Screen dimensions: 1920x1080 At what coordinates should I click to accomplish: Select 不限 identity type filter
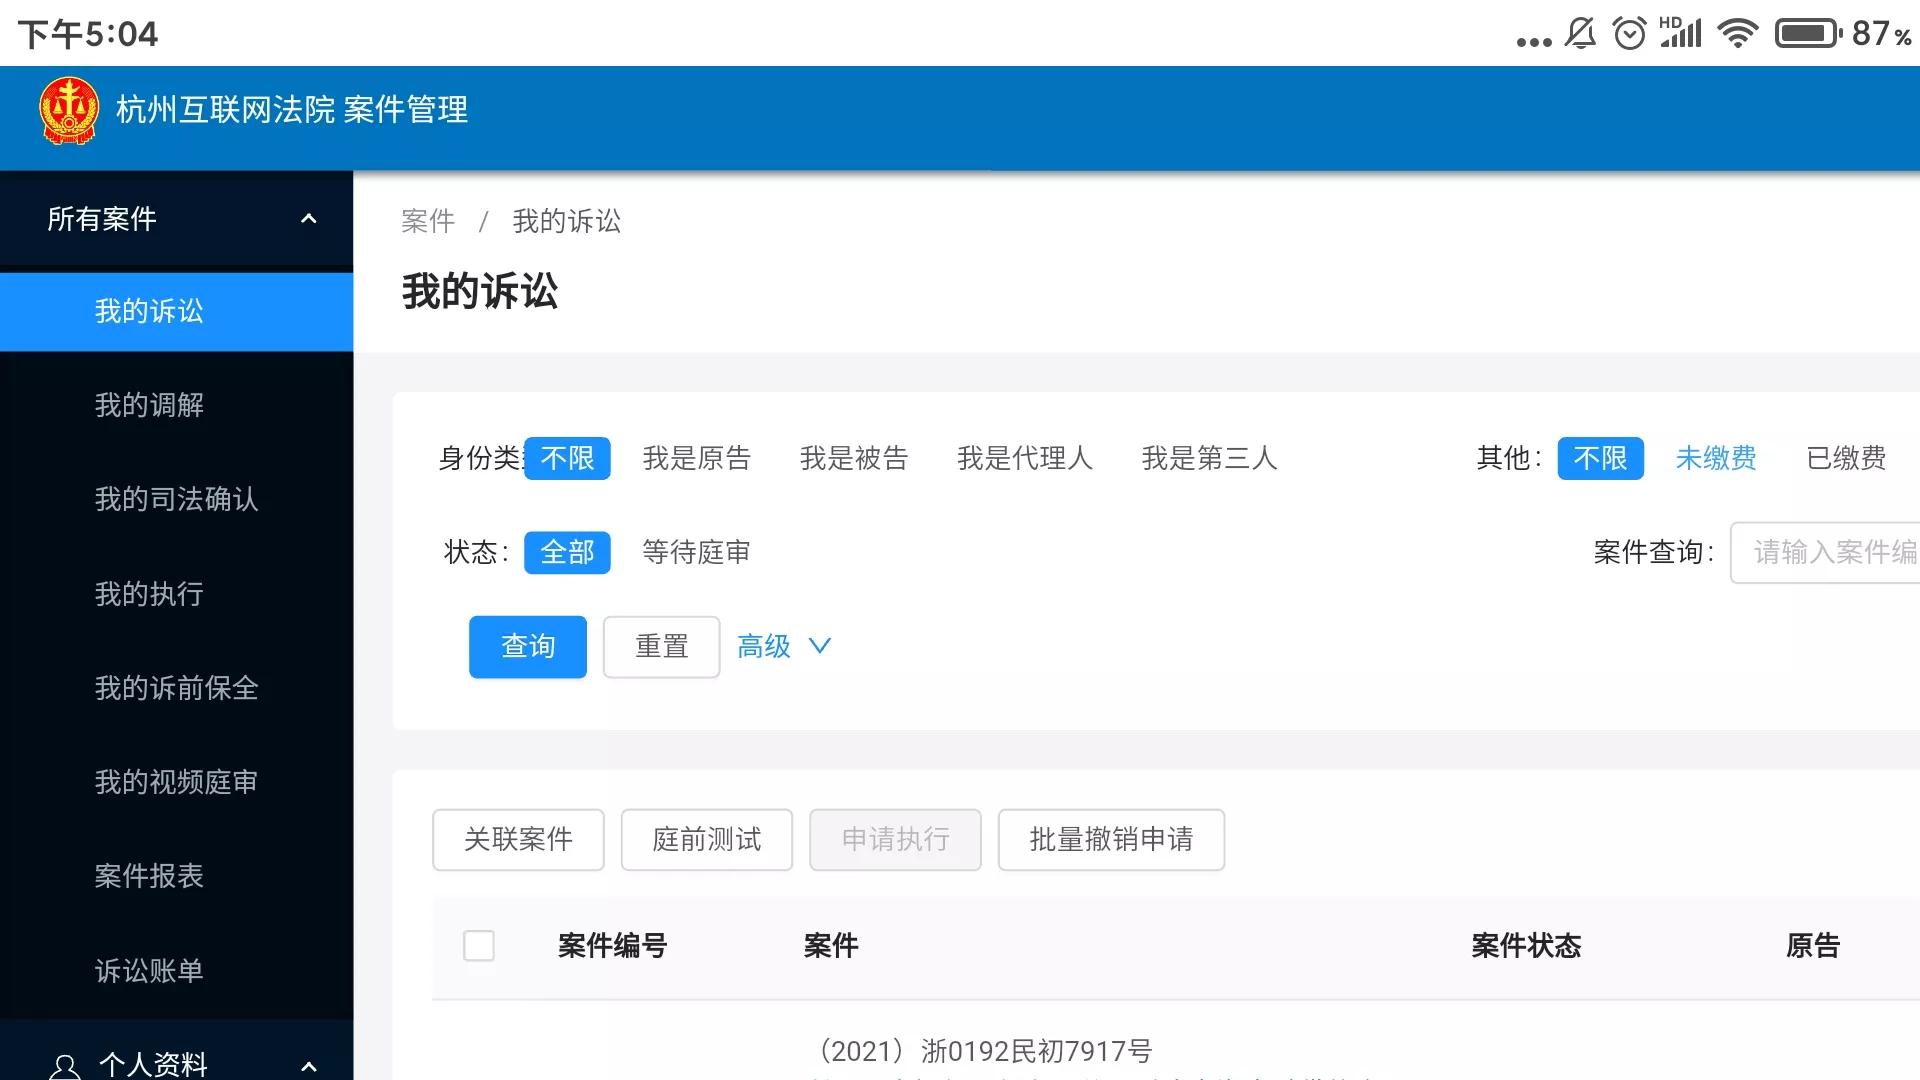(x=567, y=458)
